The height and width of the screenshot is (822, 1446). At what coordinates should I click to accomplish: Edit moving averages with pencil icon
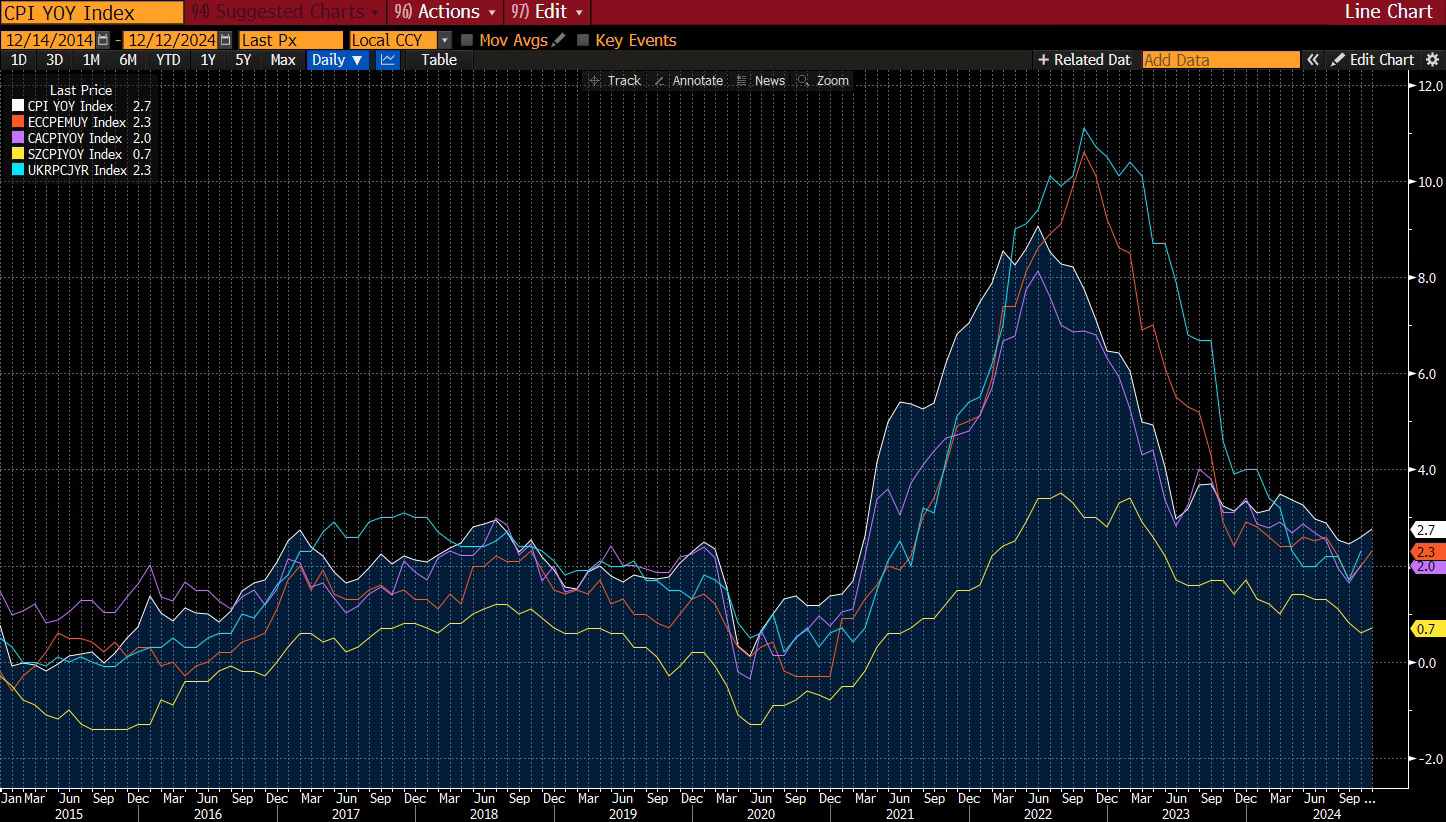point(558,40)
